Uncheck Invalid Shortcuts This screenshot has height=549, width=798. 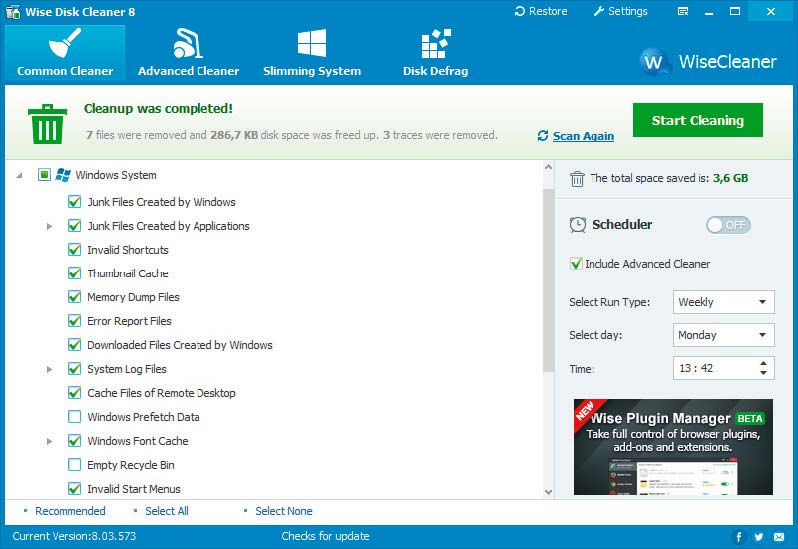74,250
